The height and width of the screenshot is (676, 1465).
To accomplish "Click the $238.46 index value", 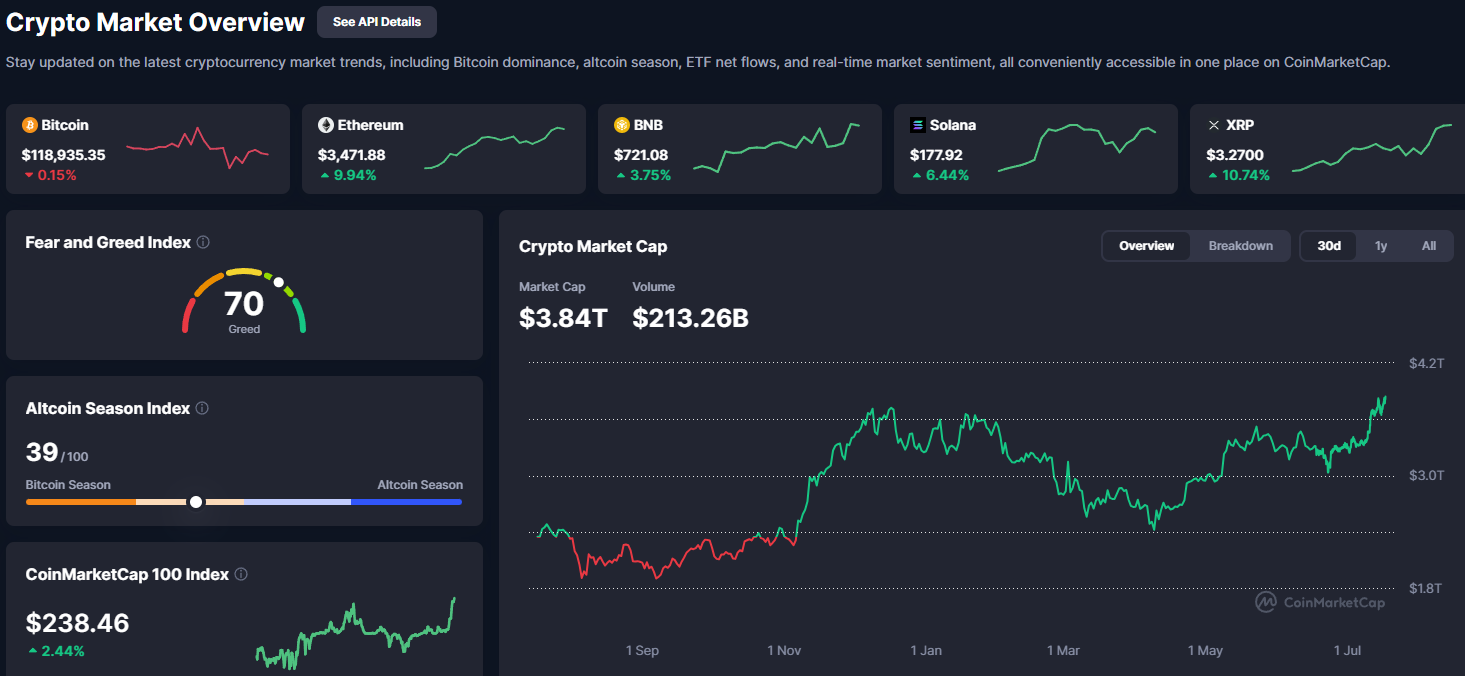I will [x=77, y=623].
